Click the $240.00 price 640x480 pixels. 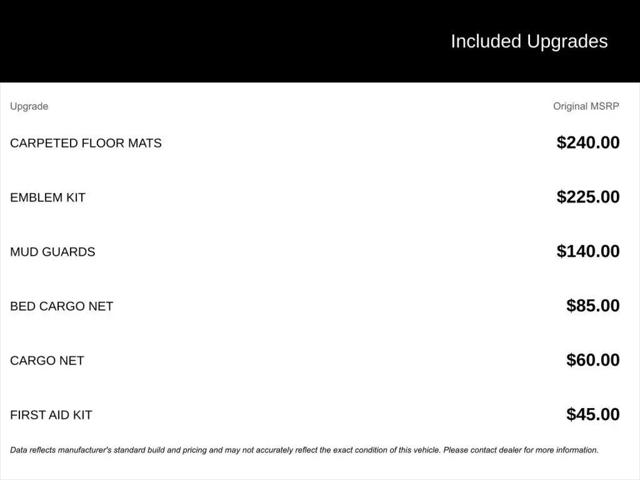tap(588, 142)
